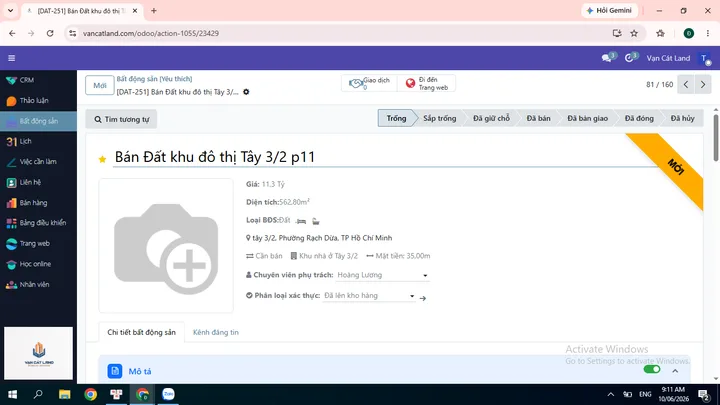Viewport: 720px width, 405px height.
Task: Reload the browser page
Action: (x=50, y=33)
